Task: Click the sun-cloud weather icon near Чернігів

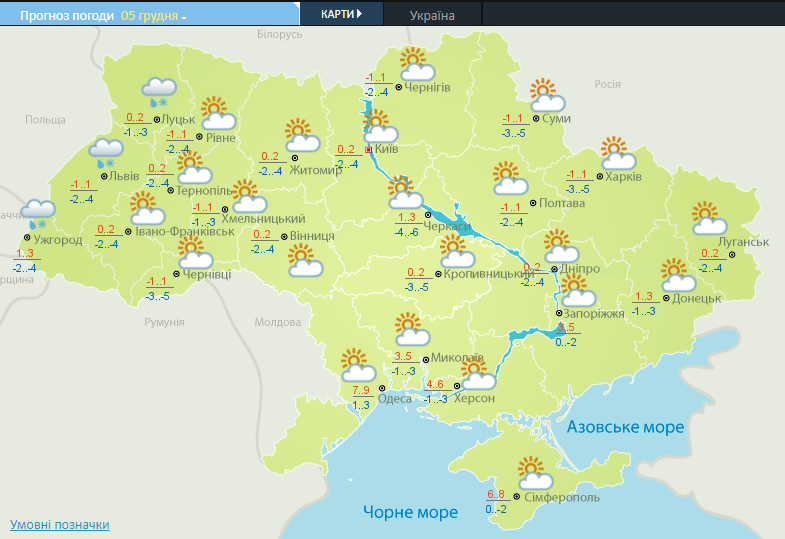Action: tap(416, 64)
